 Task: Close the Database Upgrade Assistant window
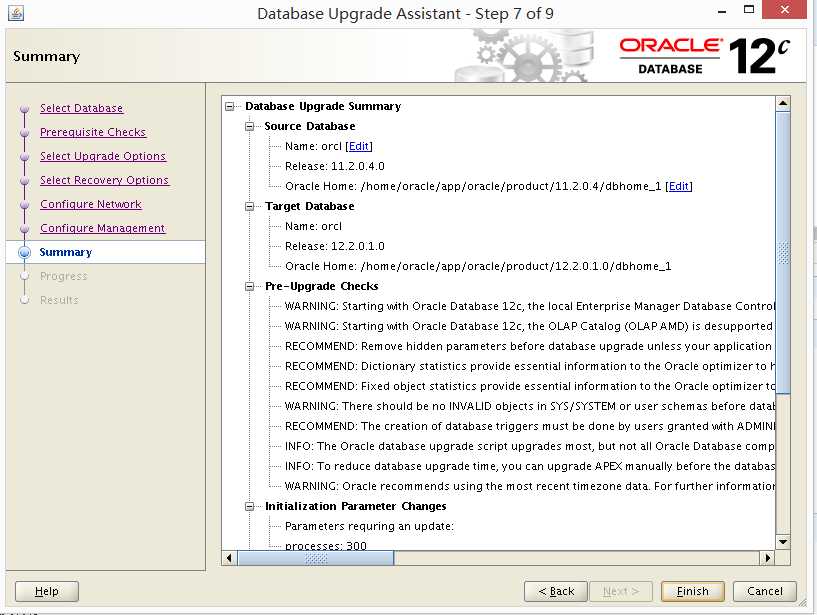coord(785,10)
